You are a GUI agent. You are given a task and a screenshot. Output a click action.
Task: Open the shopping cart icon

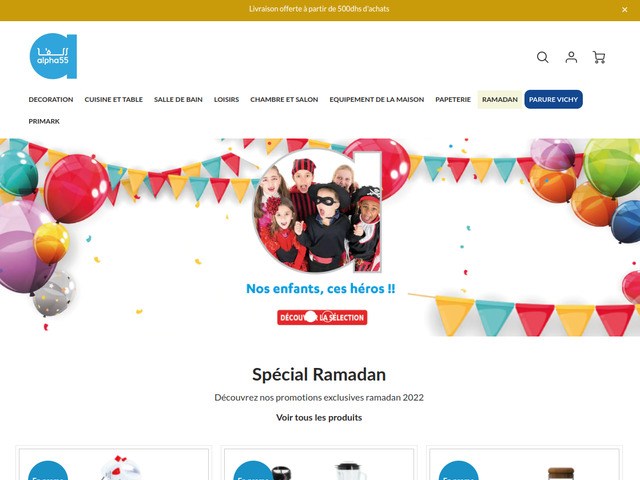pyautogui.click(x=599, y=57)
